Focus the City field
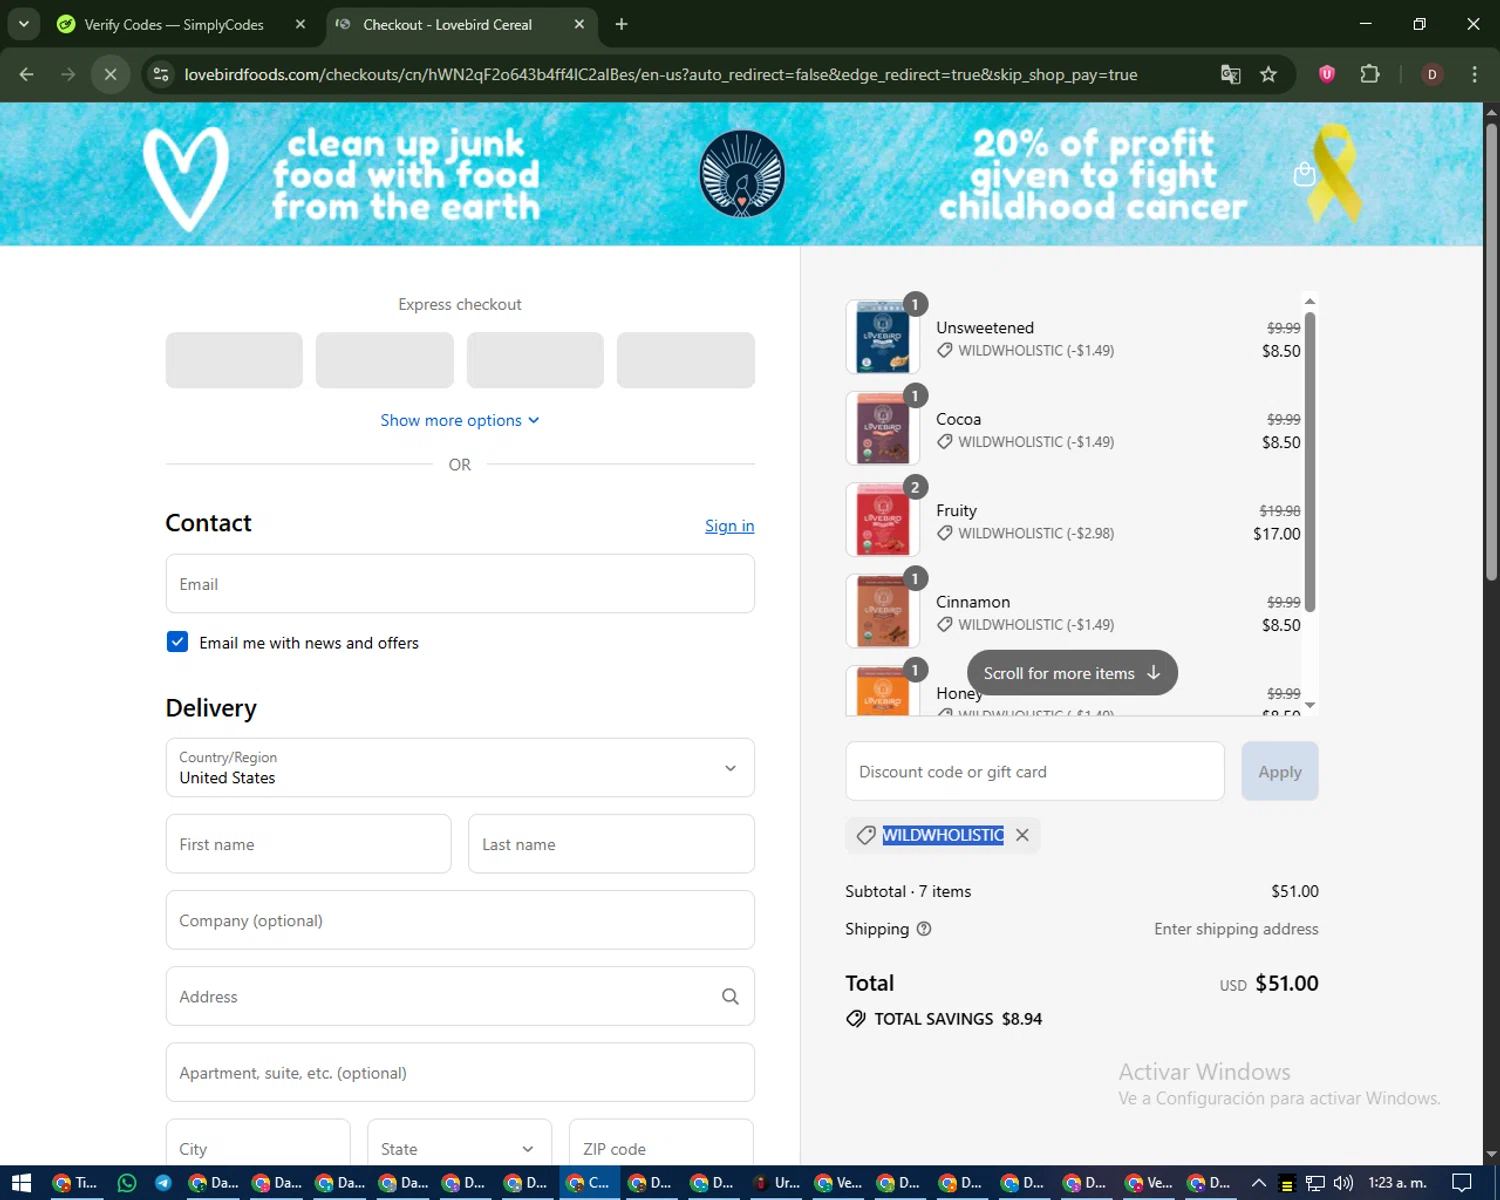Image resolution: width=1500 pixels, height=1200 pixels. tap(258, 1143)
